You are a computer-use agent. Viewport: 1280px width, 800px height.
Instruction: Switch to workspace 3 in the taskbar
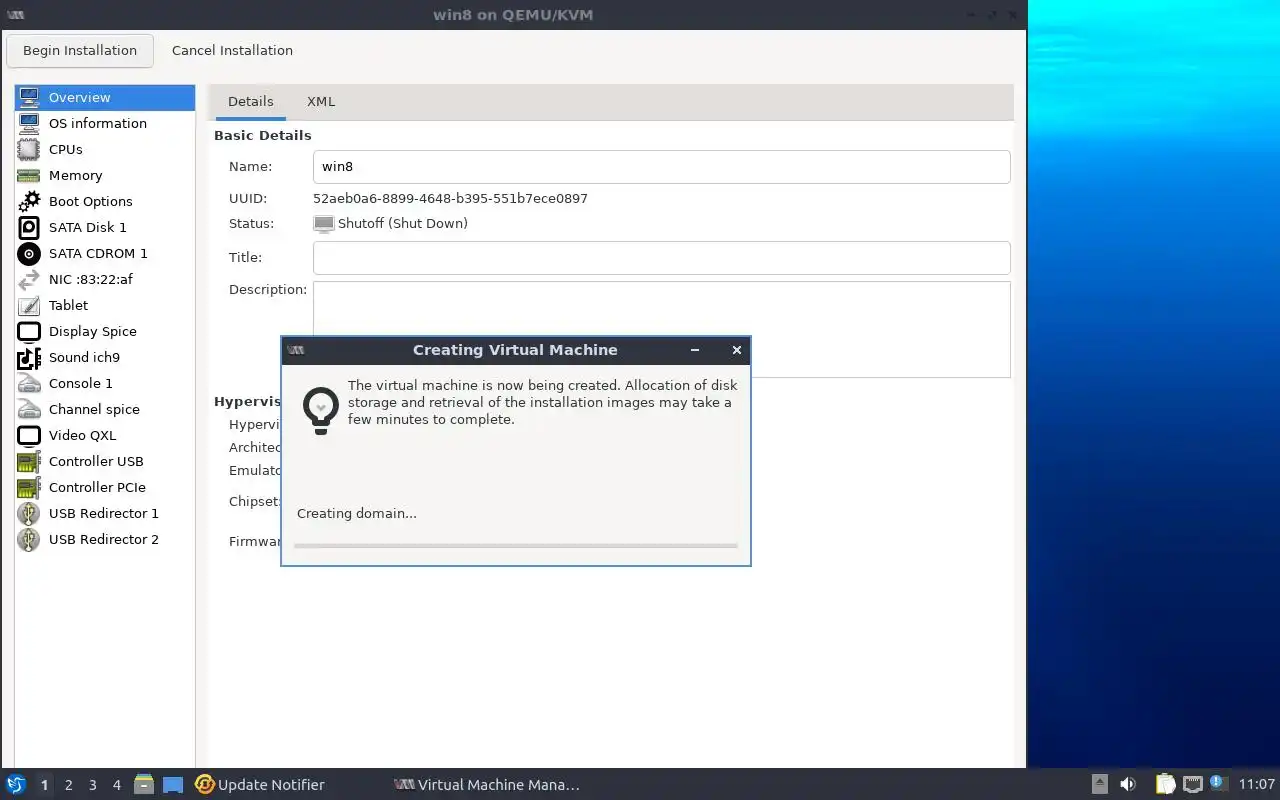[x=92, y=785]
